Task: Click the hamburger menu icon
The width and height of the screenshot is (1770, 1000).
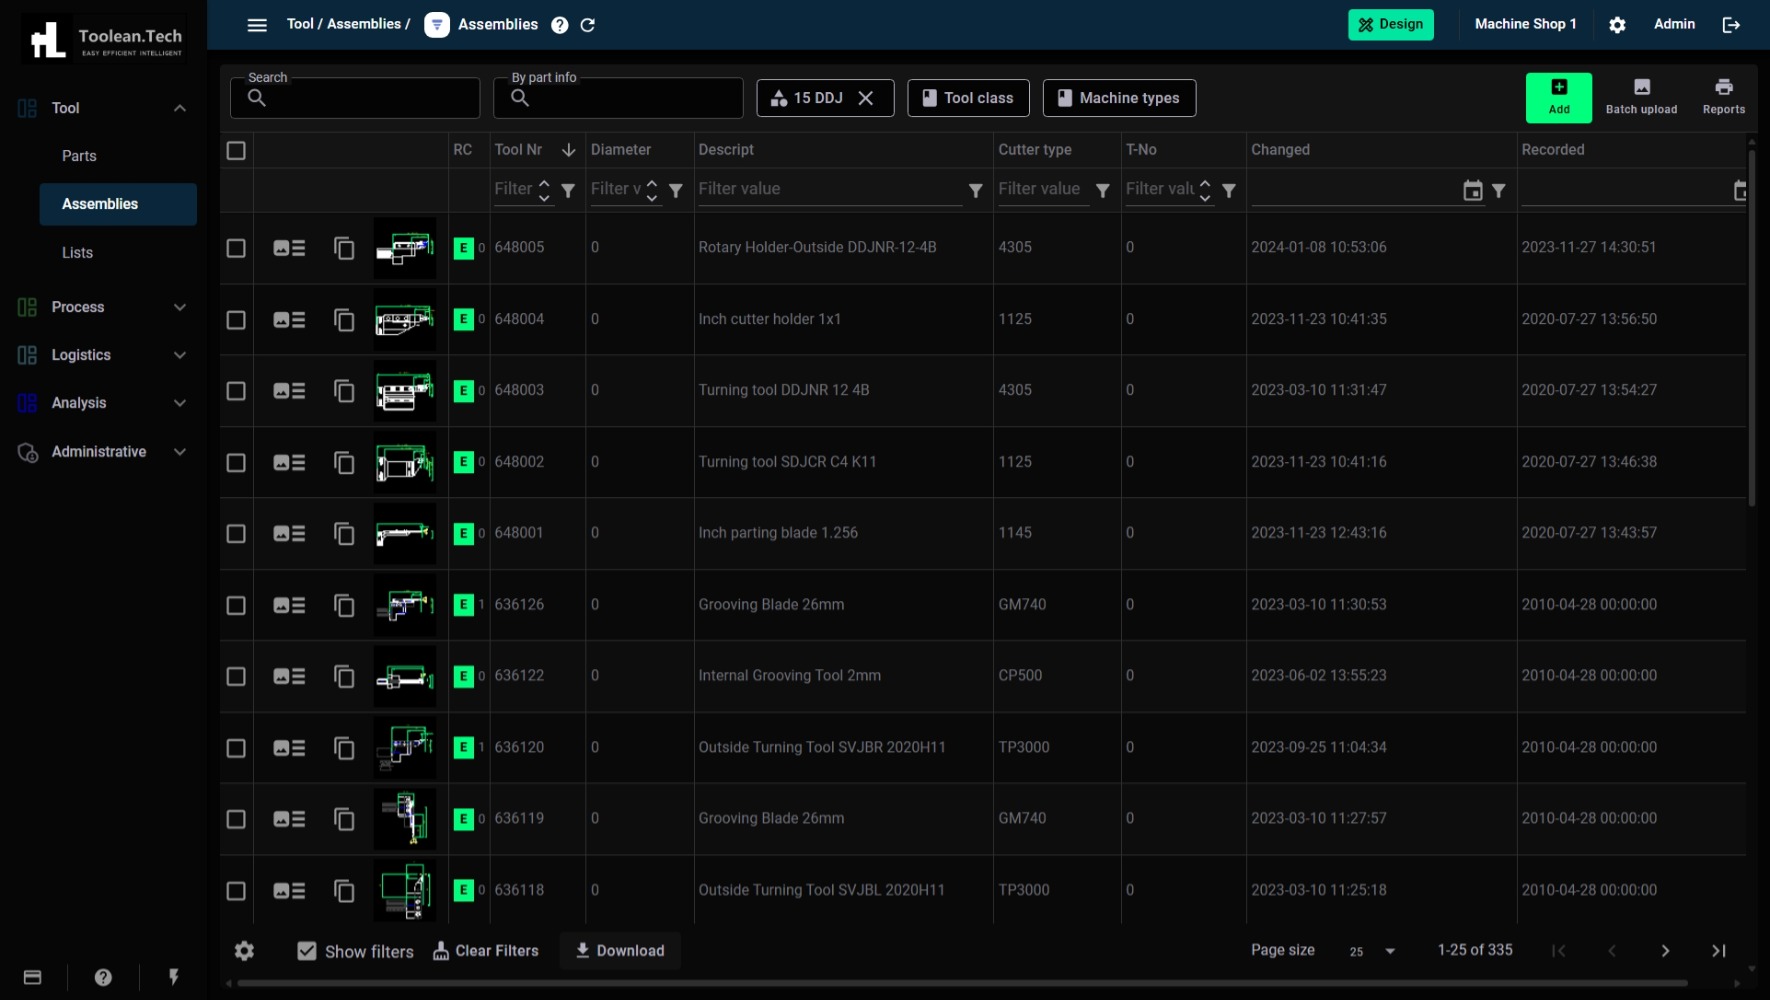Action: 257,25
